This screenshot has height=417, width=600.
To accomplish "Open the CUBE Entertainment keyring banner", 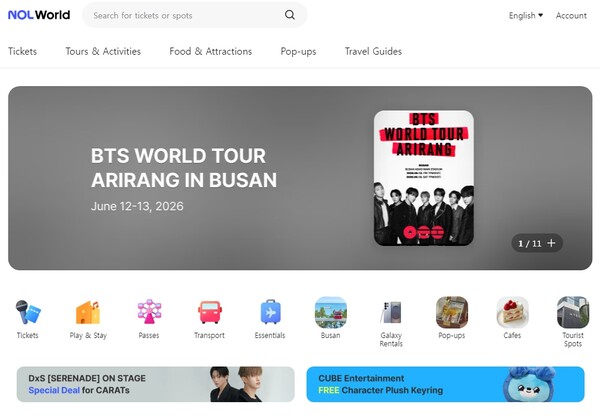I will (445, 384).
